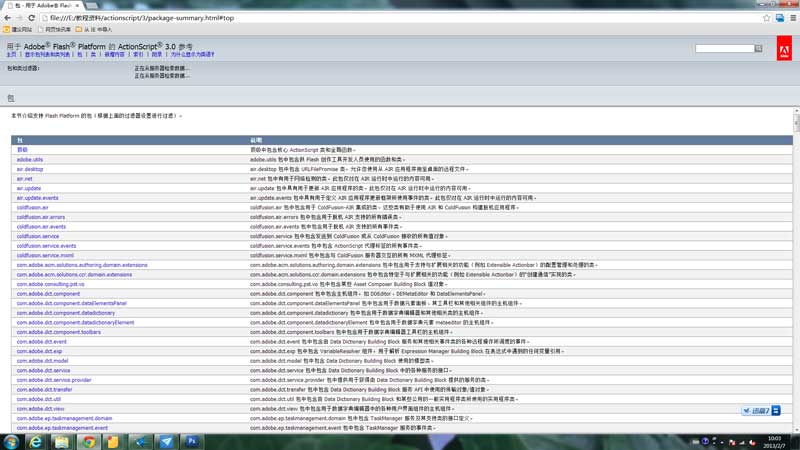Open the coldfusion.service package link
The image size is (800, 450).
[38, 237]
